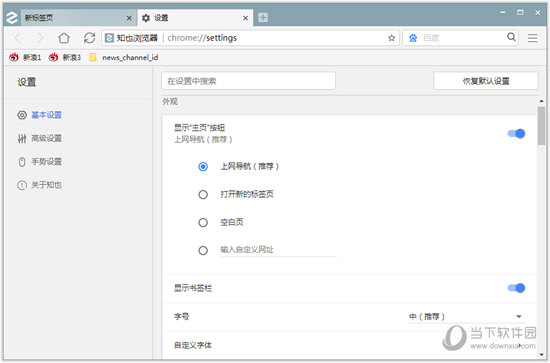Select the 上网导航（推荐）radio option
Screen dimensions: 550x363
203,167
